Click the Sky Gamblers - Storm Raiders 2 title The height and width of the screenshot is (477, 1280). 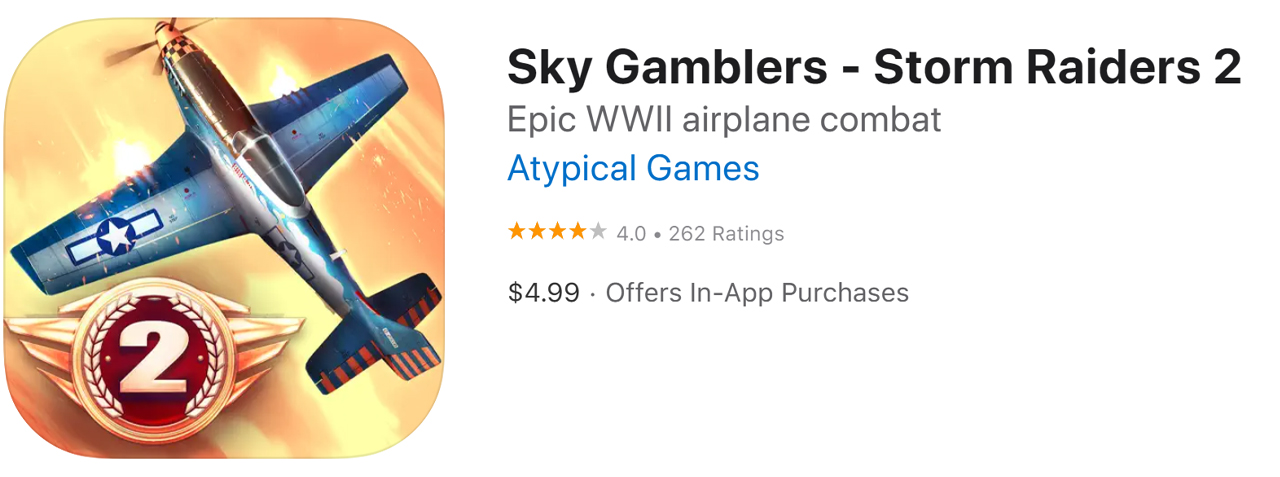click(x=874, y=68)
